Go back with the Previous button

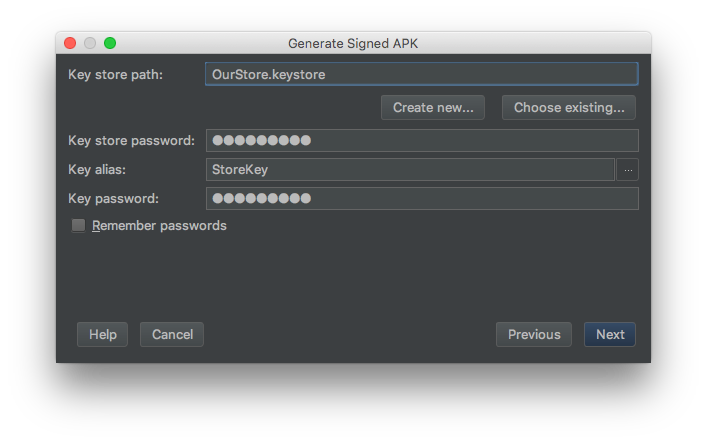(x=534, y=335)
